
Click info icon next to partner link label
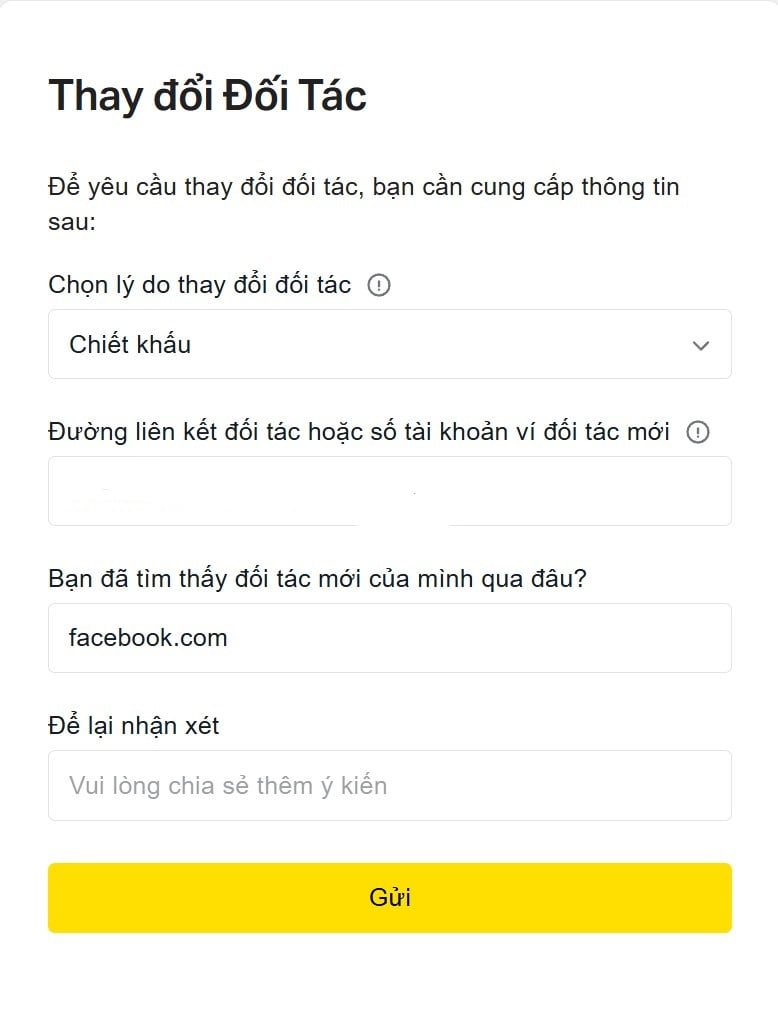(698, 432)
